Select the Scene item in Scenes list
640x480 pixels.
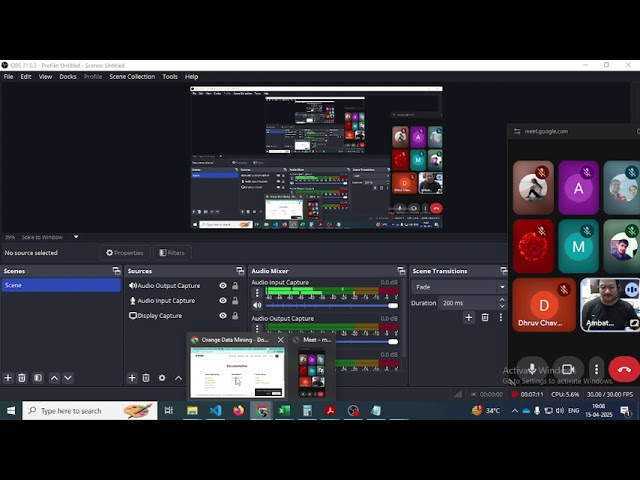click(61, 285)
